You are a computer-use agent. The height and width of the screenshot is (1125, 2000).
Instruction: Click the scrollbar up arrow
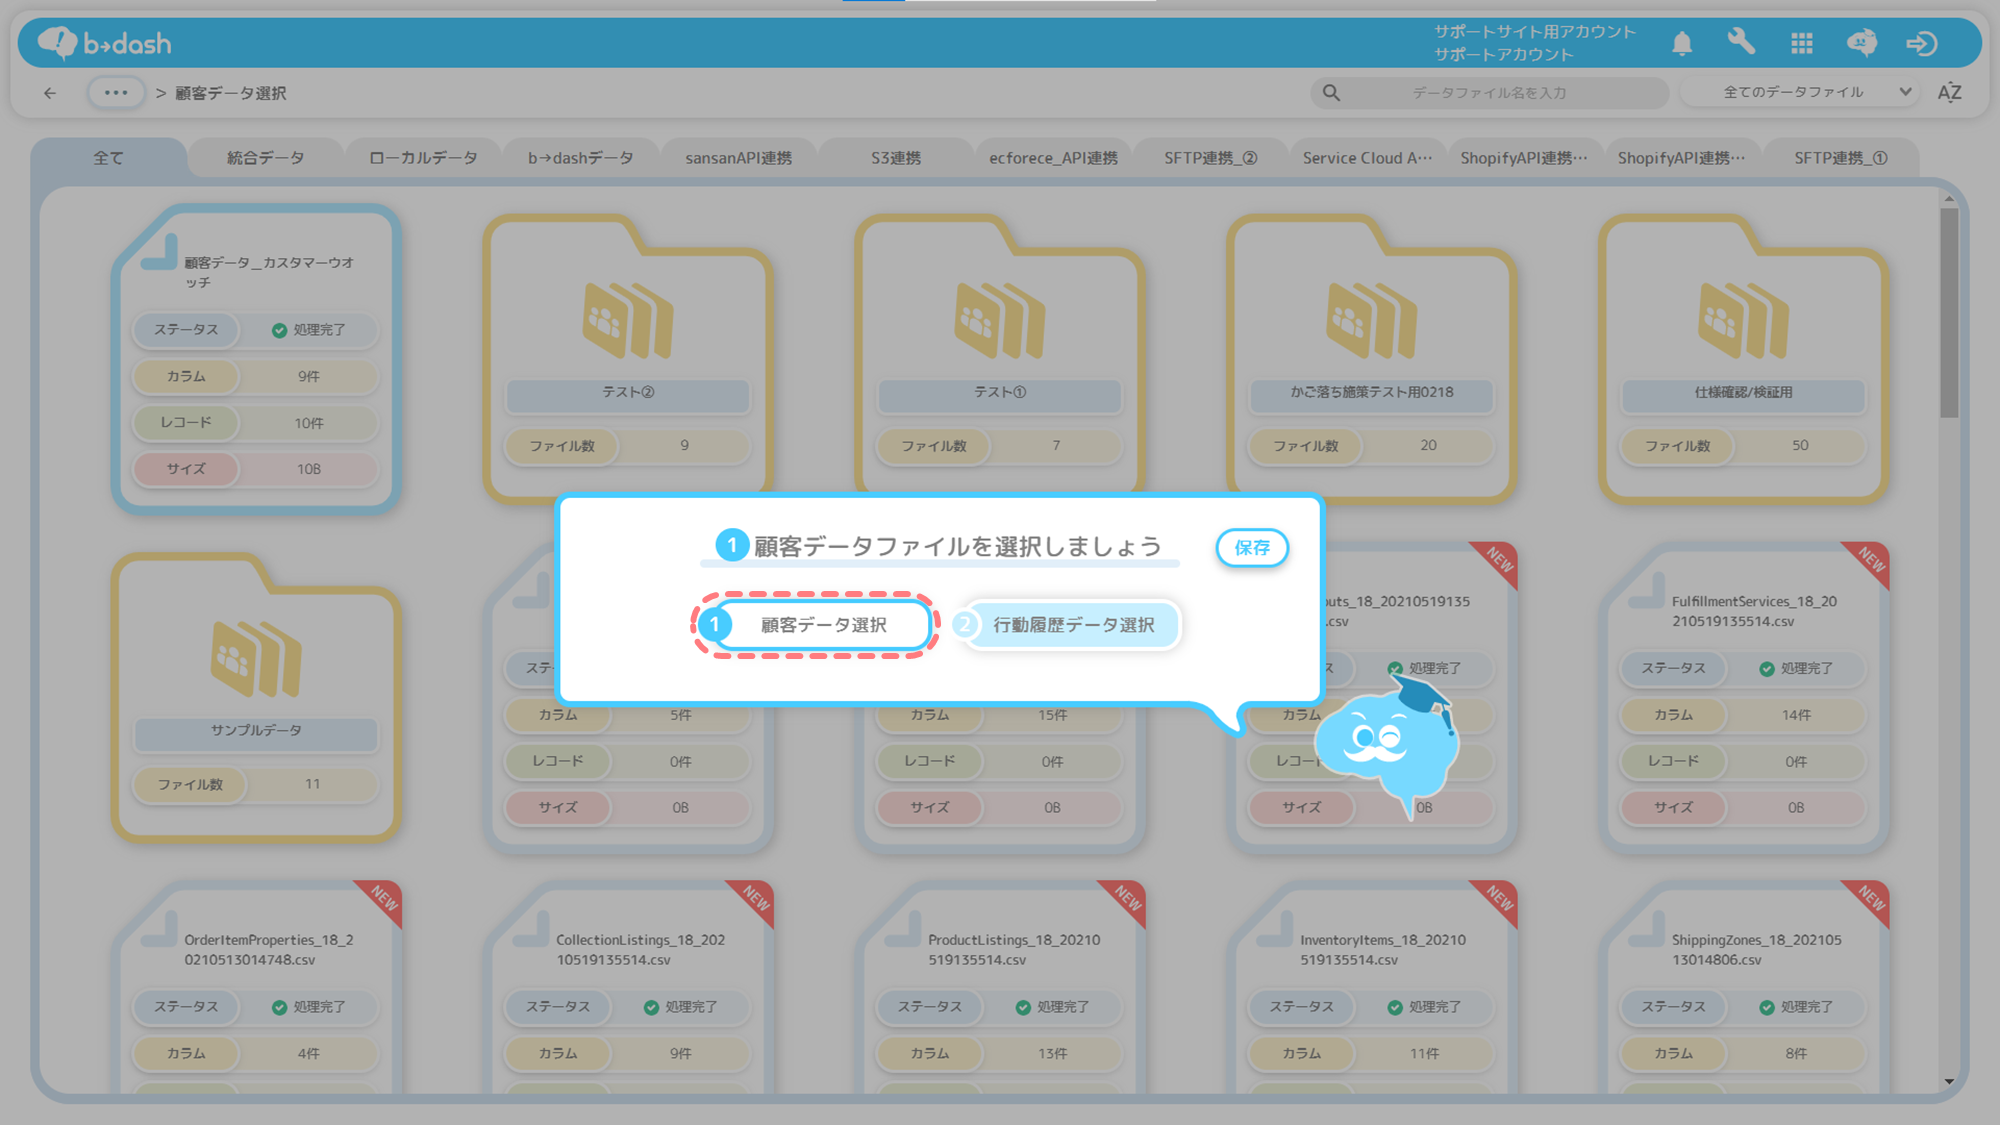(x=1949, y=199)
